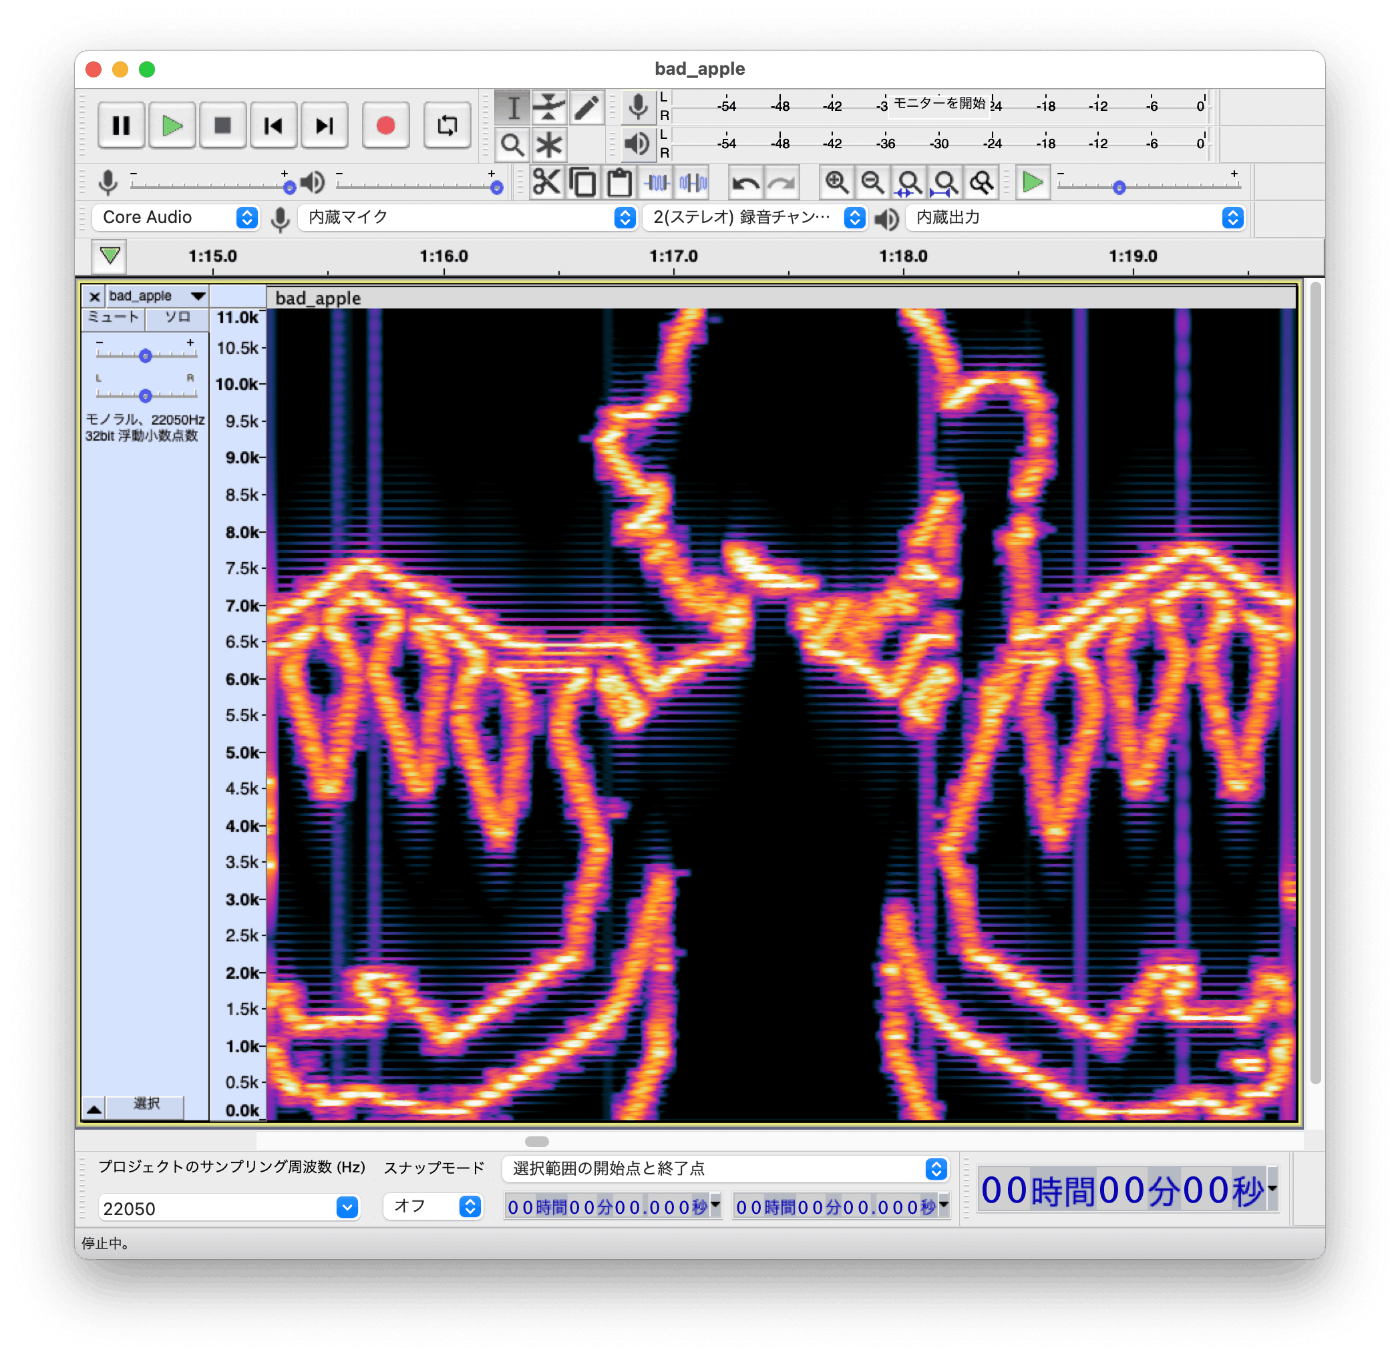
Task: Open the 内蔵出力 playback device dropdown
Action: click(x=1076, y=217)
